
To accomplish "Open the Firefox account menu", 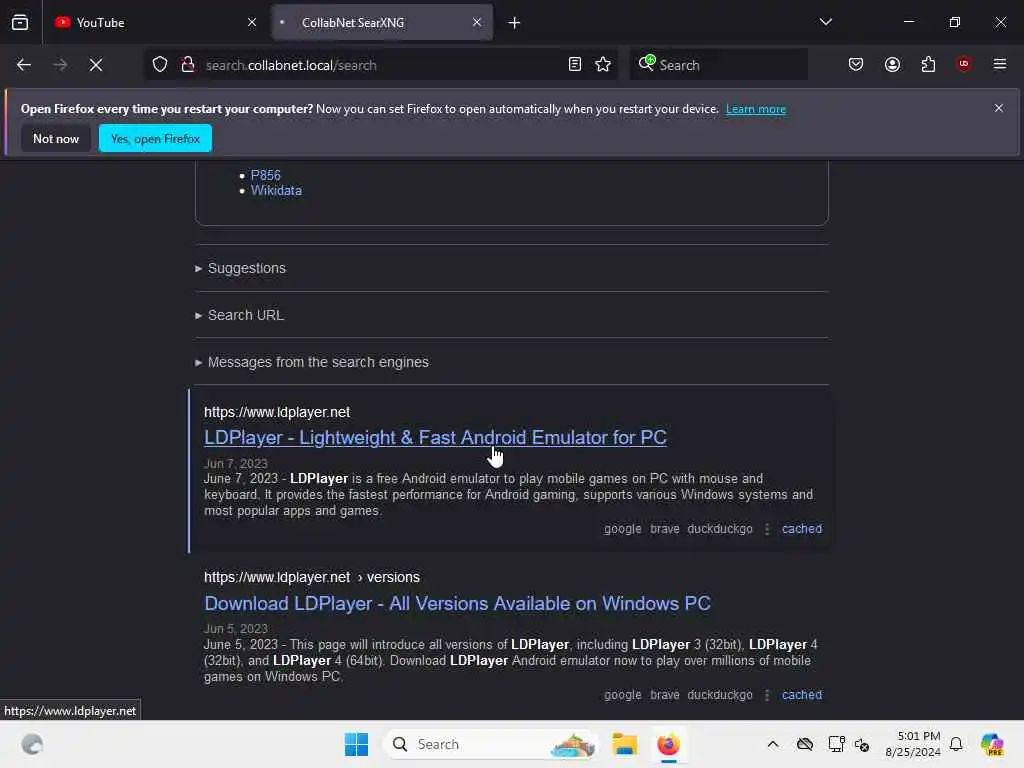I will tap(893, 65).
